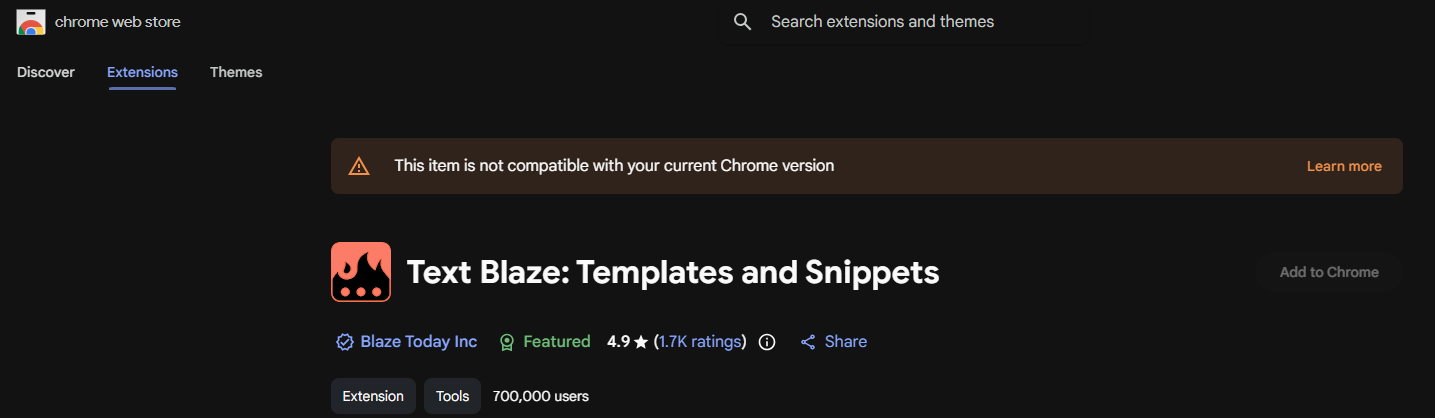Click the verified badge beside Blaze Today Inc
Viewport: 1435px width, 418px height.
click(345, 342)
